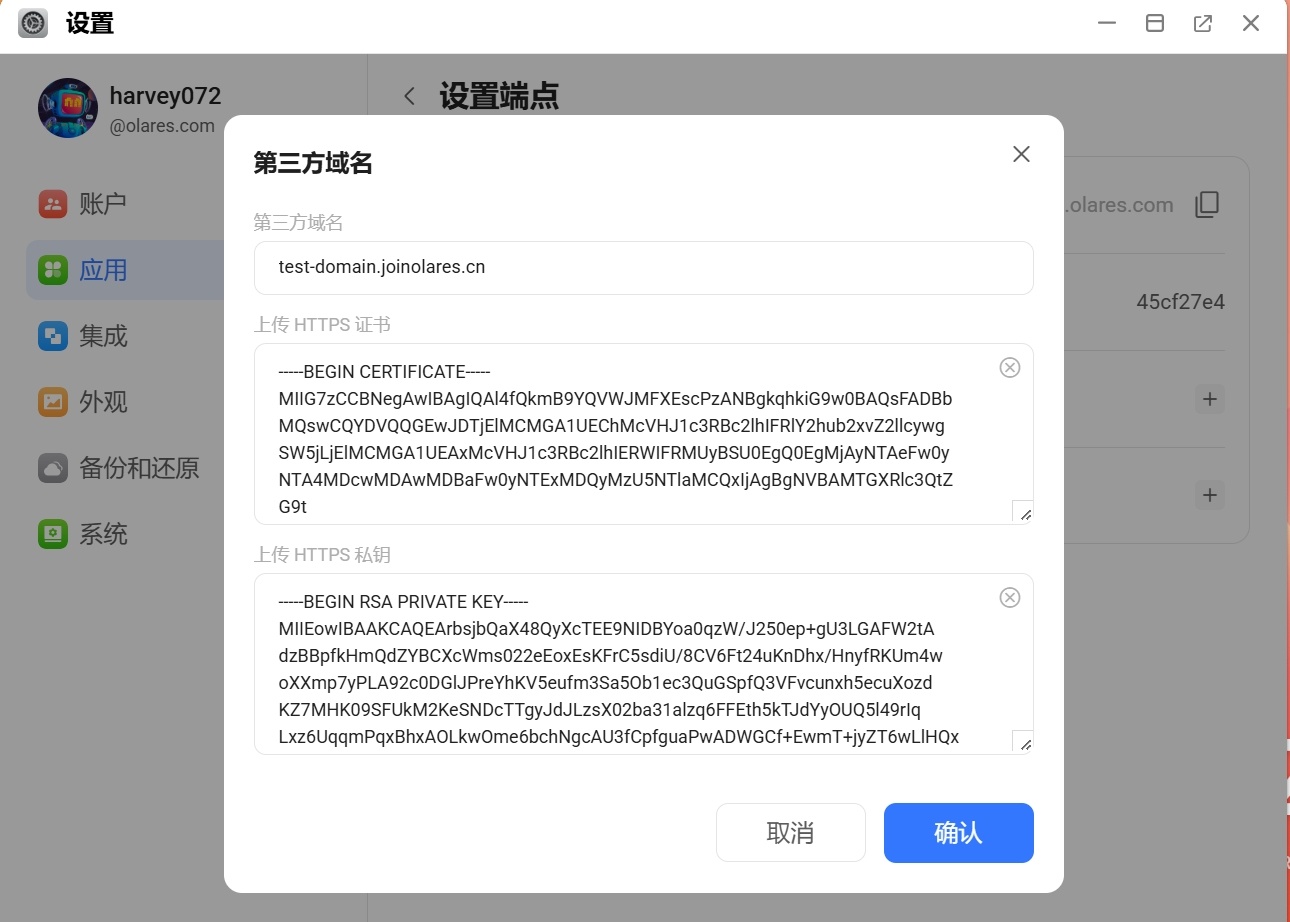This screenshot has height=922, width=1290.
Task: Go back using the arrow beside 设置端点
Action: (409, 96)
